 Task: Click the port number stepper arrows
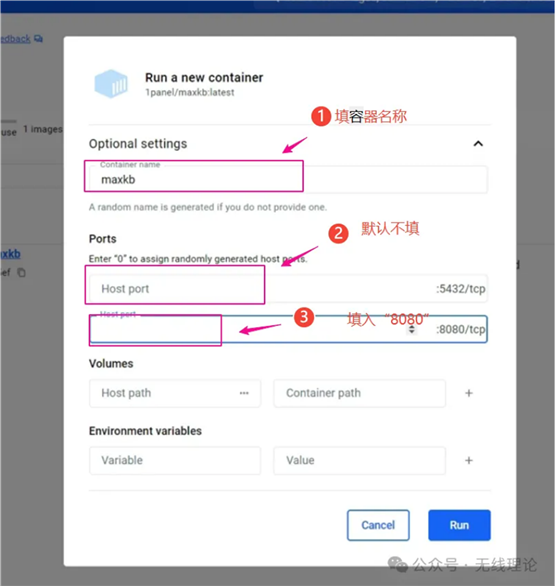411,329
